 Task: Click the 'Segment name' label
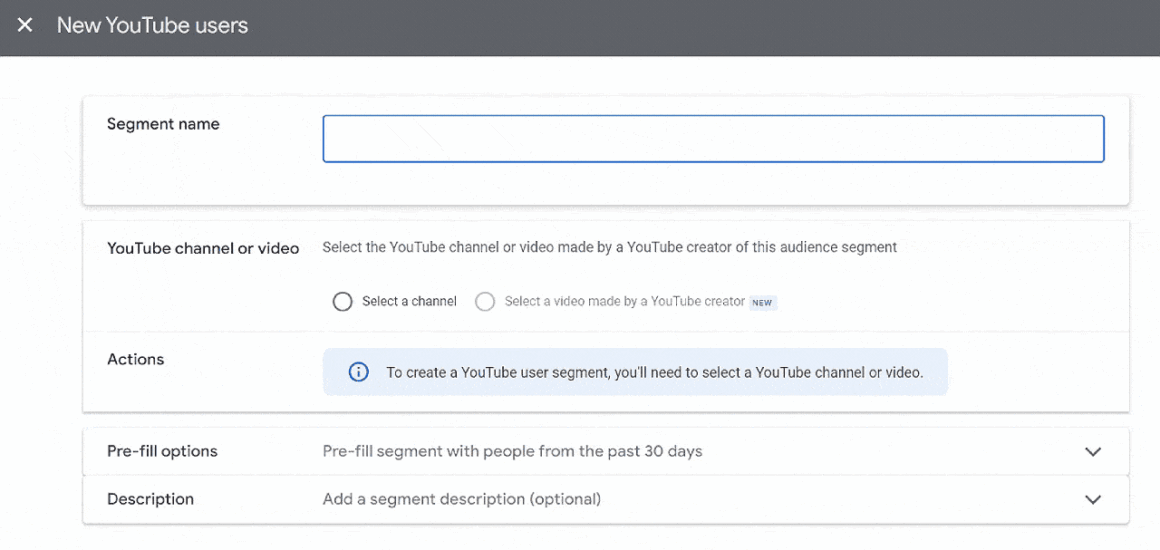[x=163, y=124]
